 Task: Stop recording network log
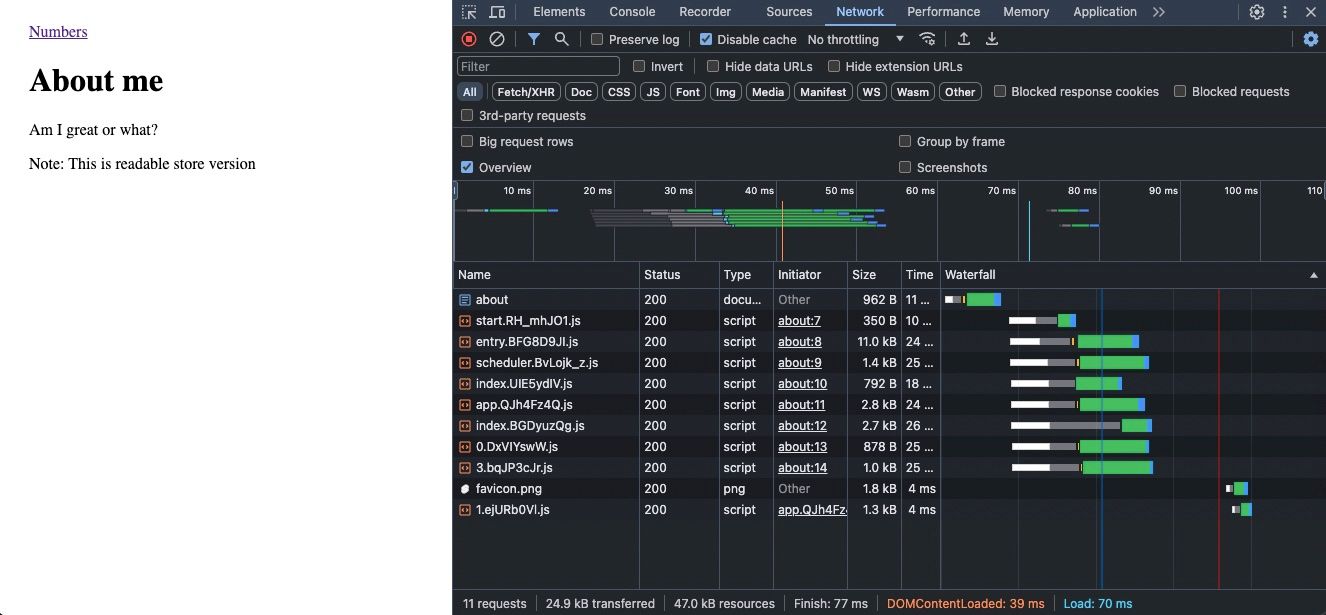(469, 39)
